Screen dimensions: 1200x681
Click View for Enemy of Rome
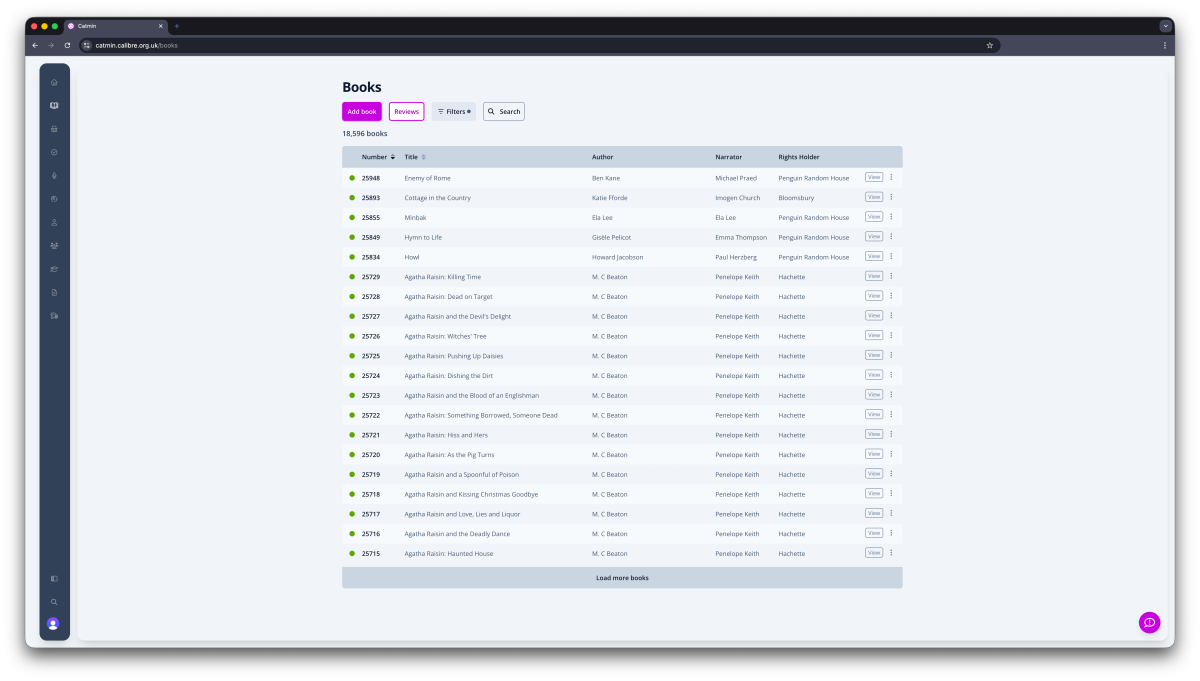point(874,177)
